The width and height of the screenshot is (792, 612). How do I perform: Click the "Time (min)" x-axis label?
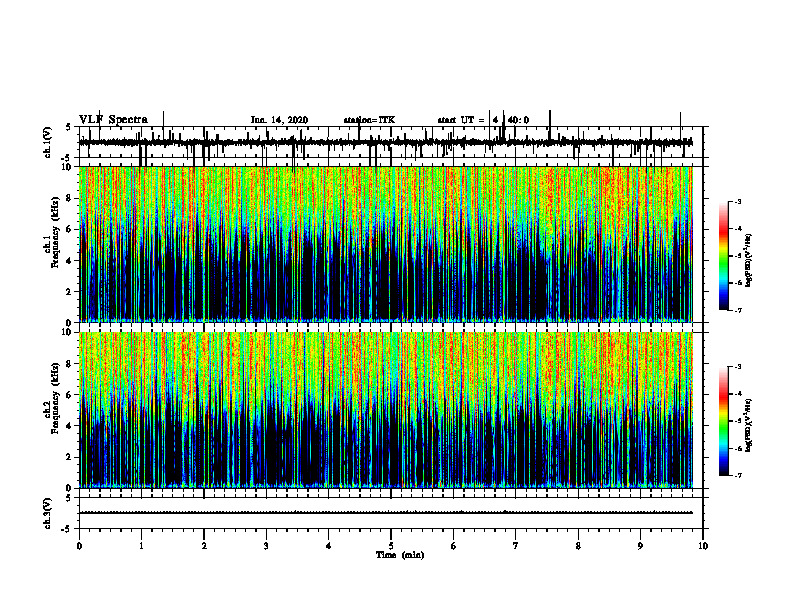click(400, 555)
